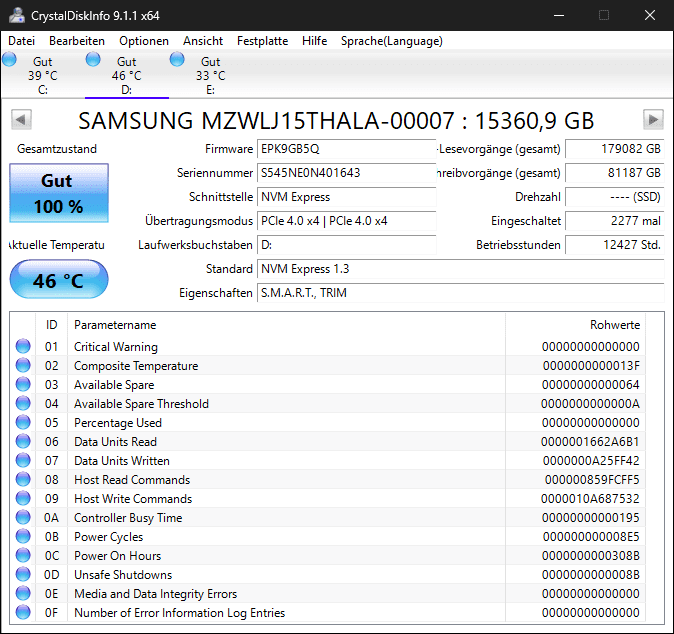Click the Eigenschaften field S.M.A.R.T., TRIM
674x634 pixels.
[461, 293]
